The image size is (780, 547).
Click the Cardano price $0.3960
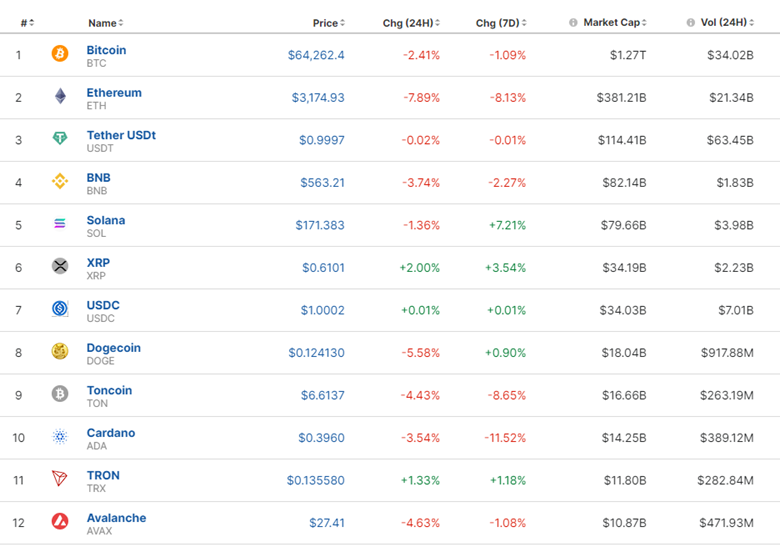[321, 438]
